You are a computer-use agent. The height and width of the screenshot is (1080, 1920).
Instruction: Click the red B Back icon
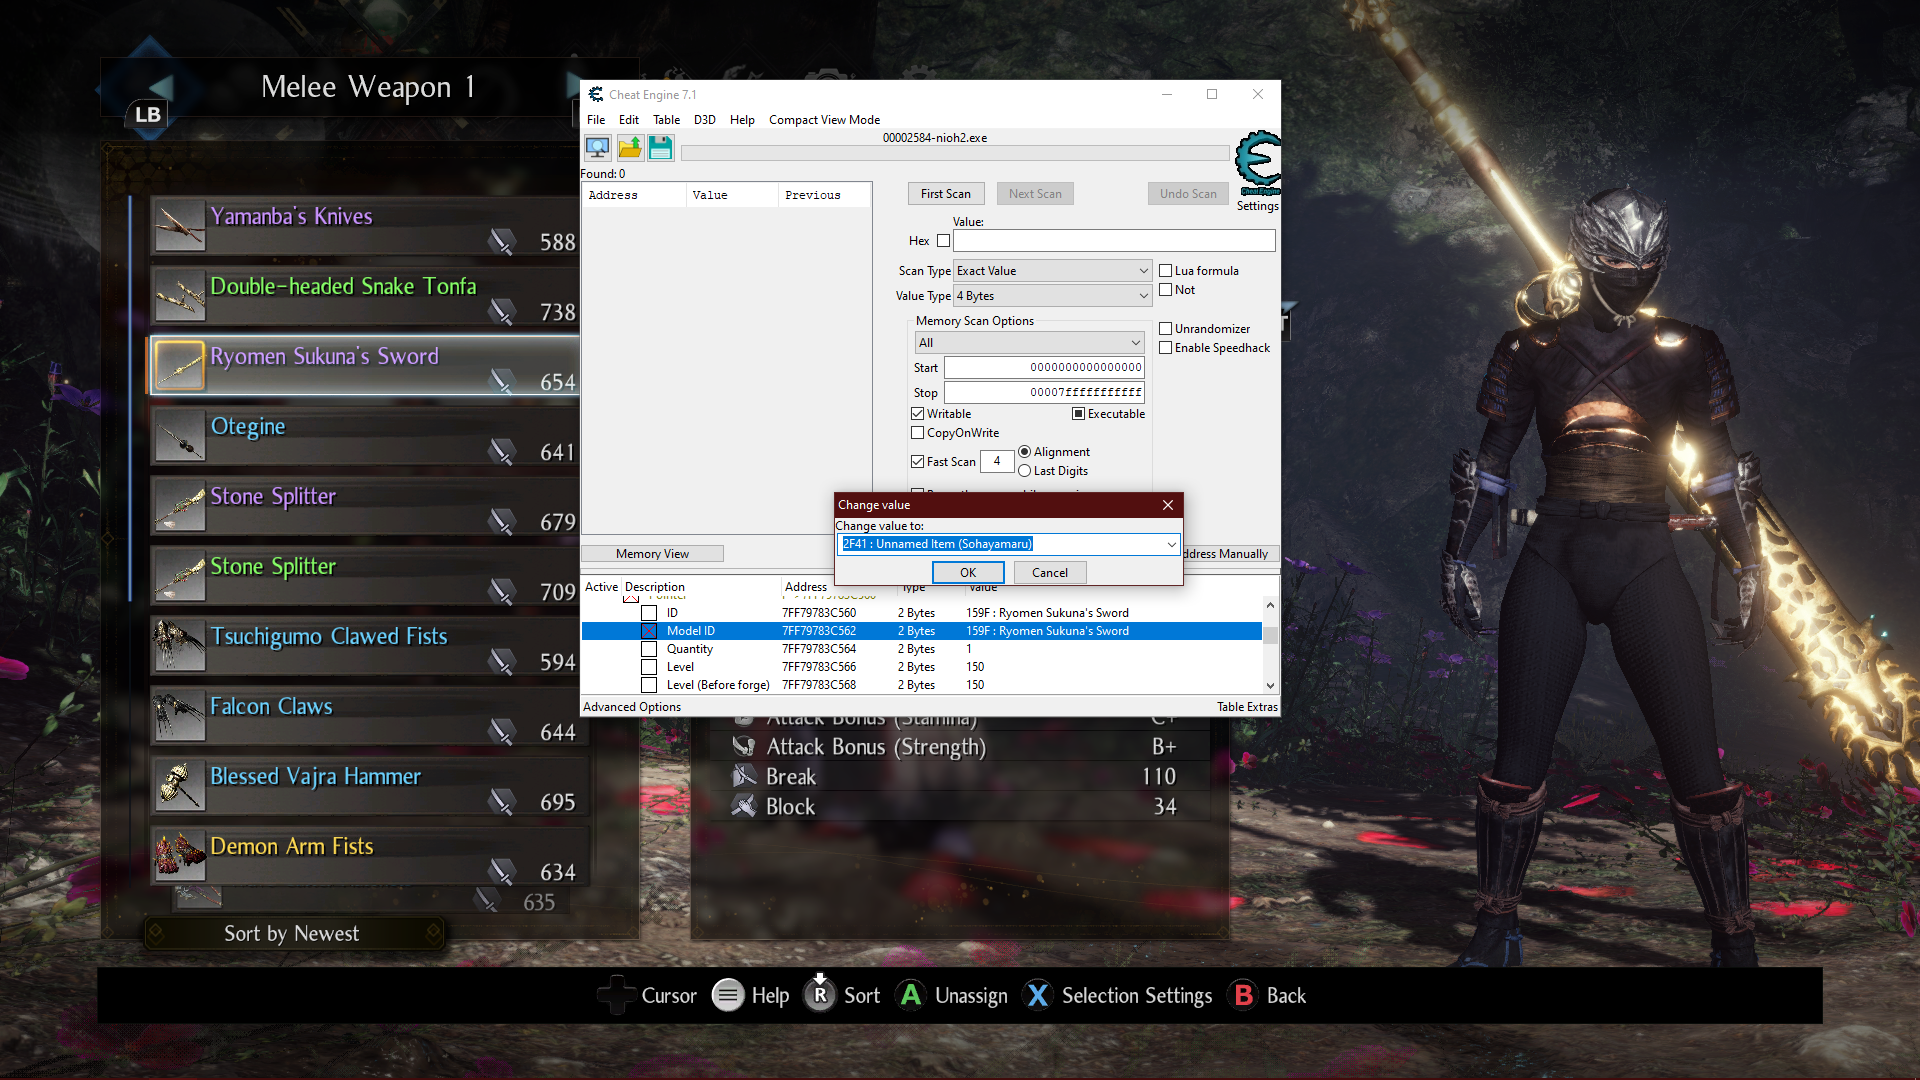click(1243, 995)
